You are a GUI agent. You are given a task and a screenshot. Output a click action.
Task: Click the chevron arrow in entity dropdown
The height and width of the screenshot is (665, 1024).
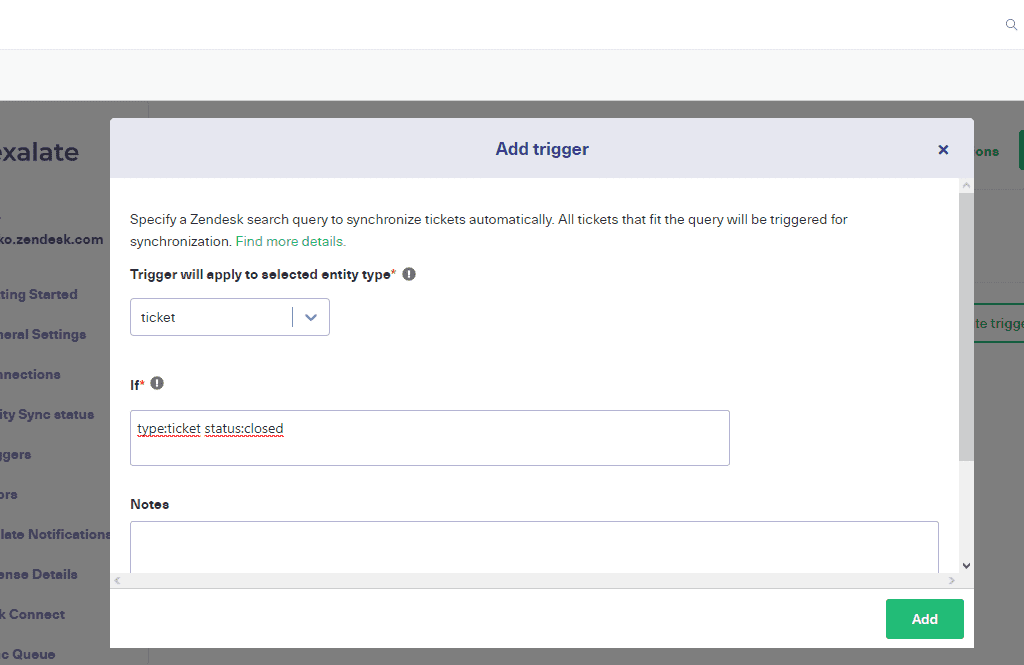pyautogui.click(x=311, y=317)
